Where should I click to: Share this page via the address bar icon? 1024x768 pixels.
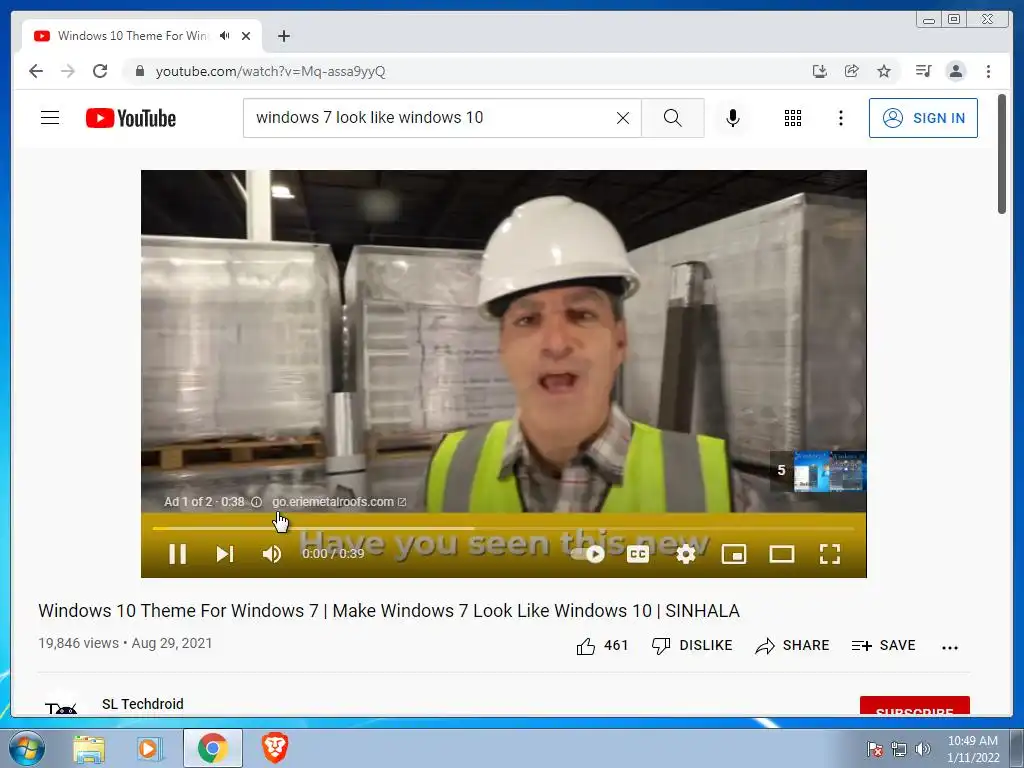click(852, 71)
